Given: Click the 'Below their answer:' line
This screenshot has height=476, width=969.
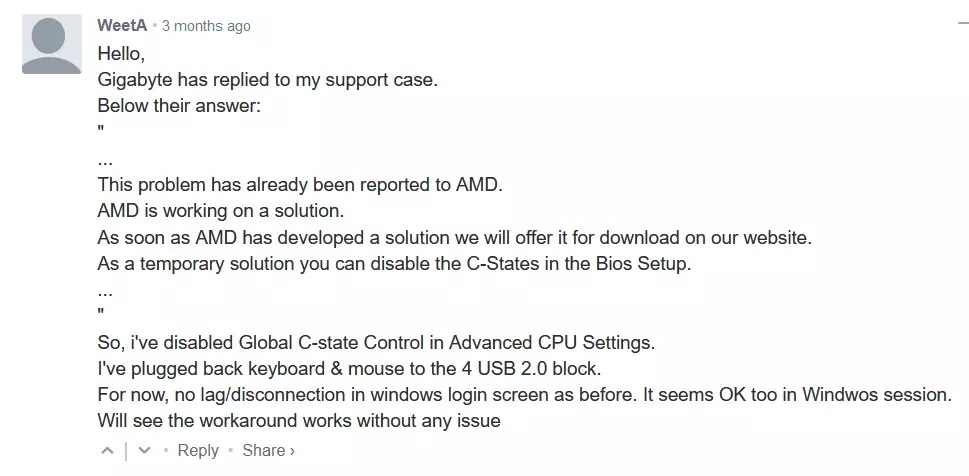Looking at the screenshot, I should click(x=179, y=106).
